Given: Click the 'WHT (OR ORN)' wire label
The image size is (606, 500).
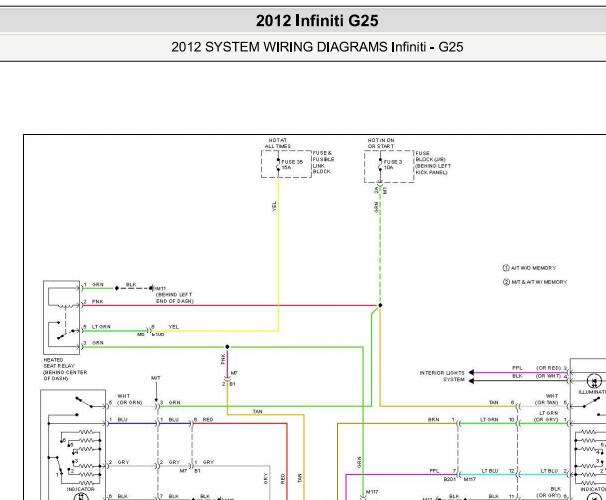Looking at the screenshot, I should (130, 399).
